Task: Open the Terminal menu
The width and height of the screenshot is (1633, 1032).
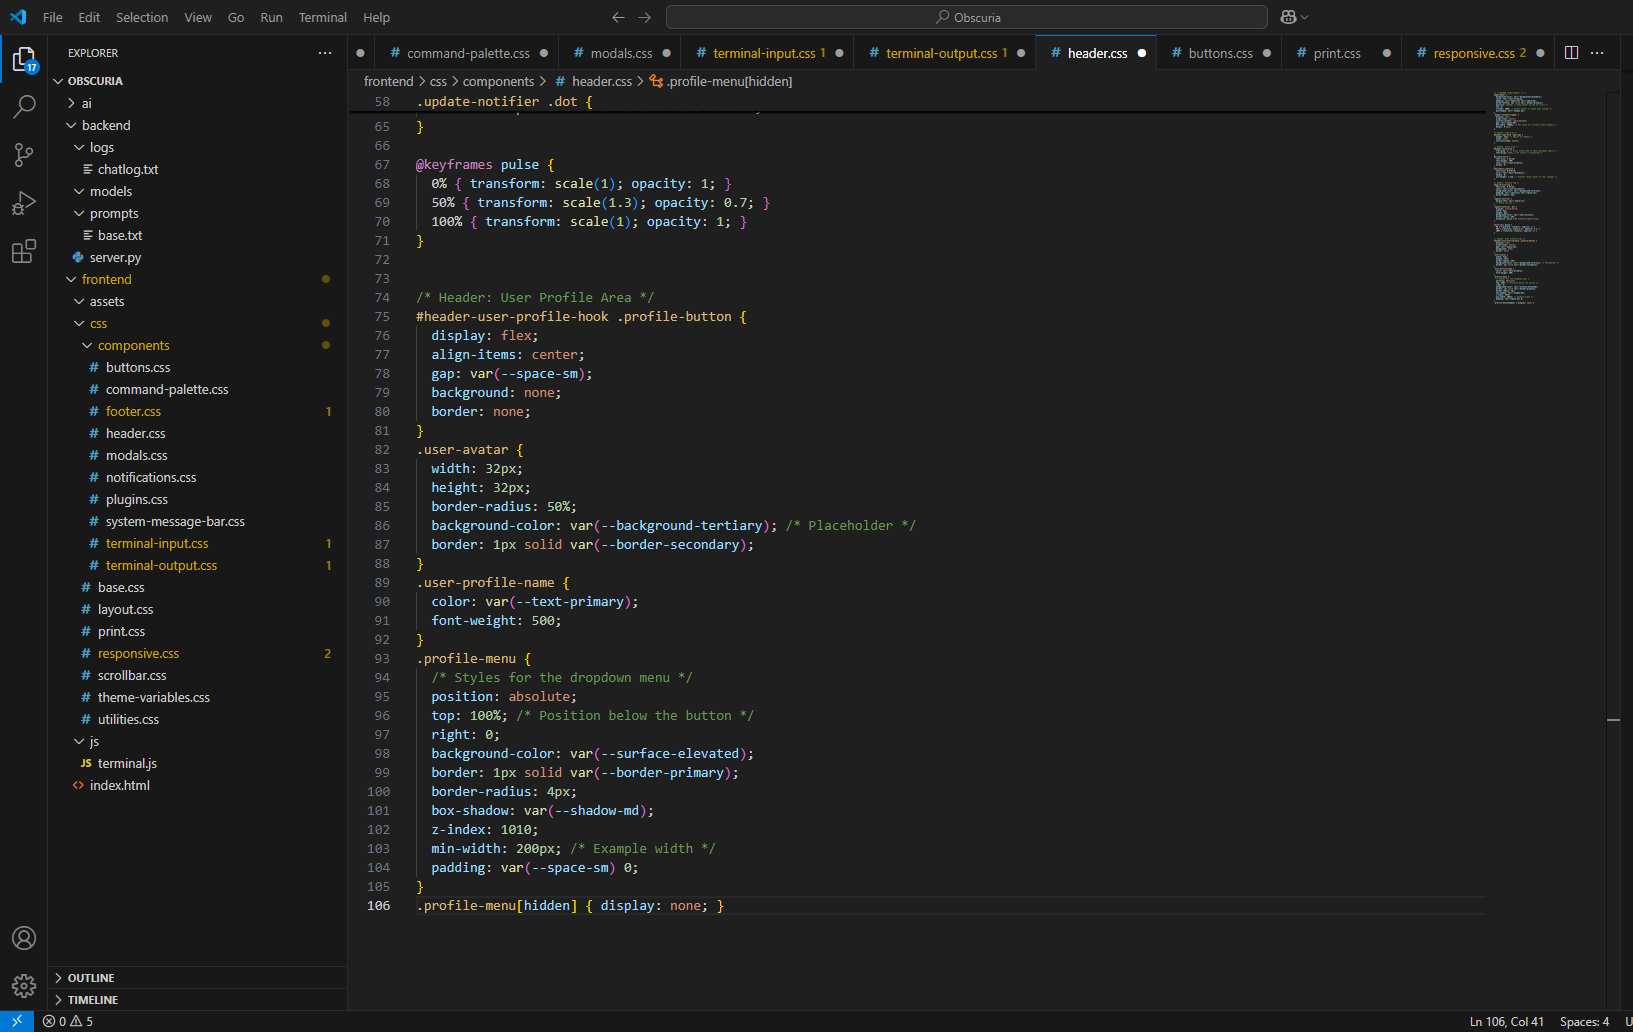Action: (x=322, y=17)
